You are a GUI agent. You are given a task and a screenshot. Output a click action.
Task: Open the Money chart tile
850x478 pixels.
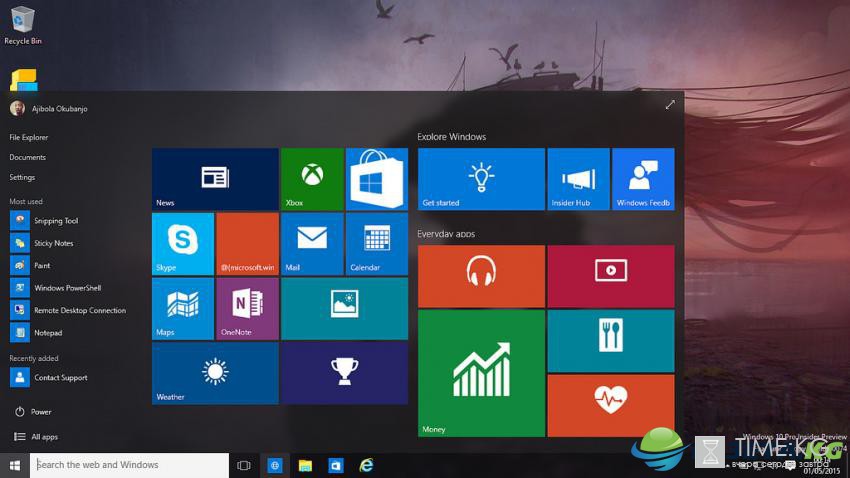[481, 373]
